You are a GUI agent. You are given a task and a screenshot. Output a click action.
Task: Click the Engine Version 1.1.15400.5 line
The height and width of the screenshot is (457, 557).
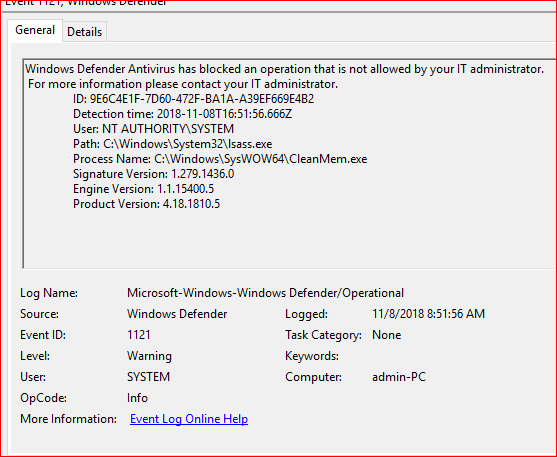coord(144,189)
